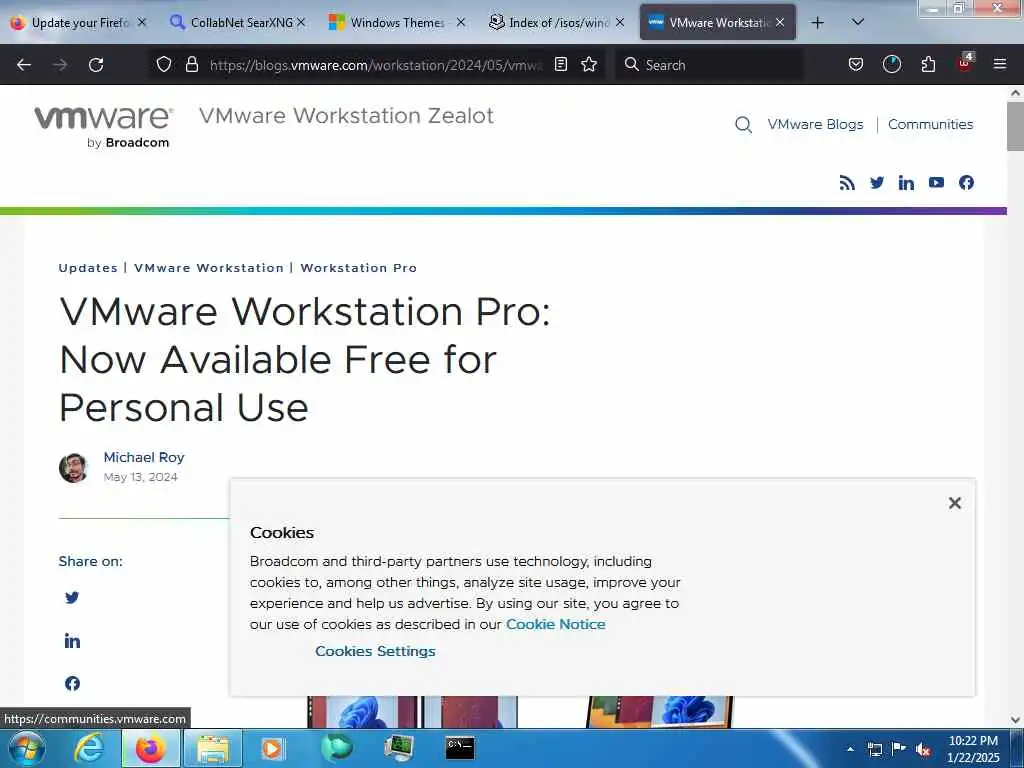The height and width of the screenshot is (768, 1024).
Task: Open the taskbar clock and date
Action: pyautogui.click(x=972, y=749)
